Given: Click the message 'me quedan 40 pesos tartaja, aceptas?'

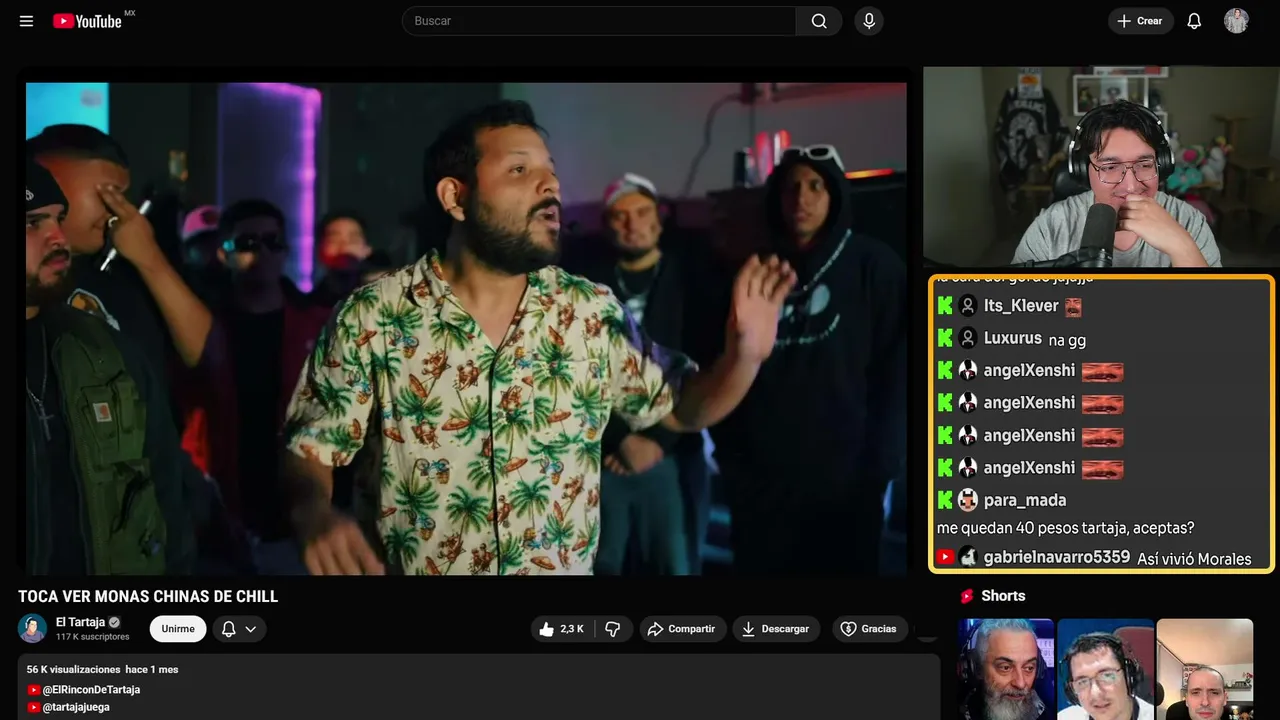Looking at the screenshot, I should click(1066, 528).
